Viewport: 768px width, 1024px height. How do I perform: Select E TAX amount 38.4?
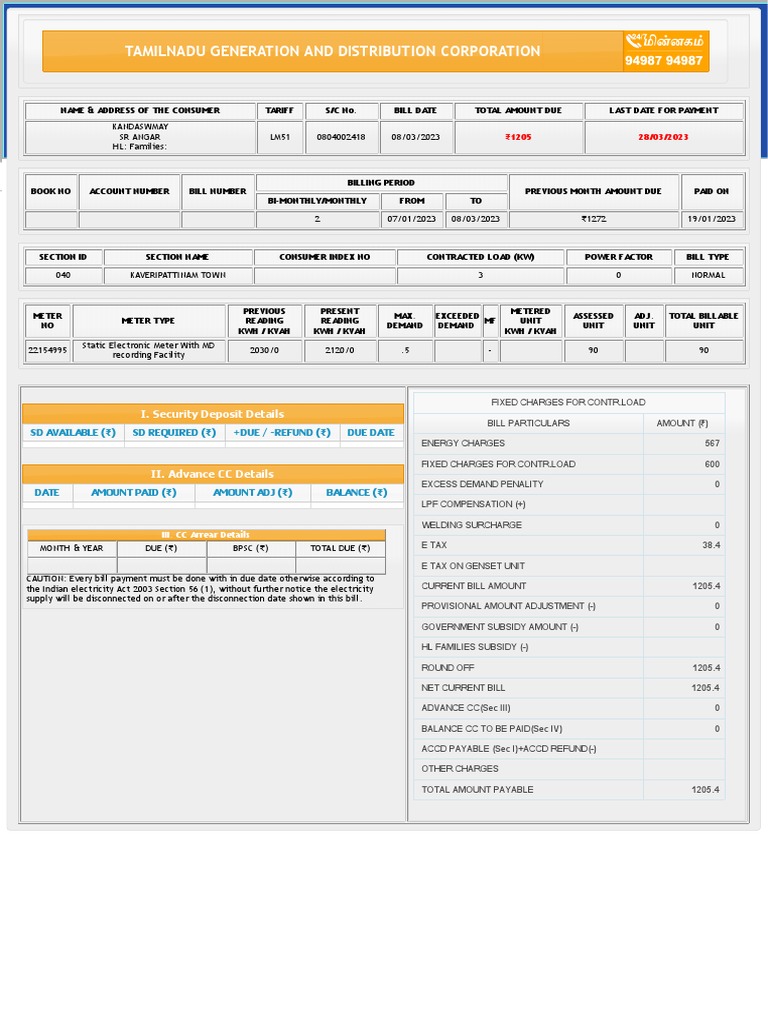tap(711, 545)
